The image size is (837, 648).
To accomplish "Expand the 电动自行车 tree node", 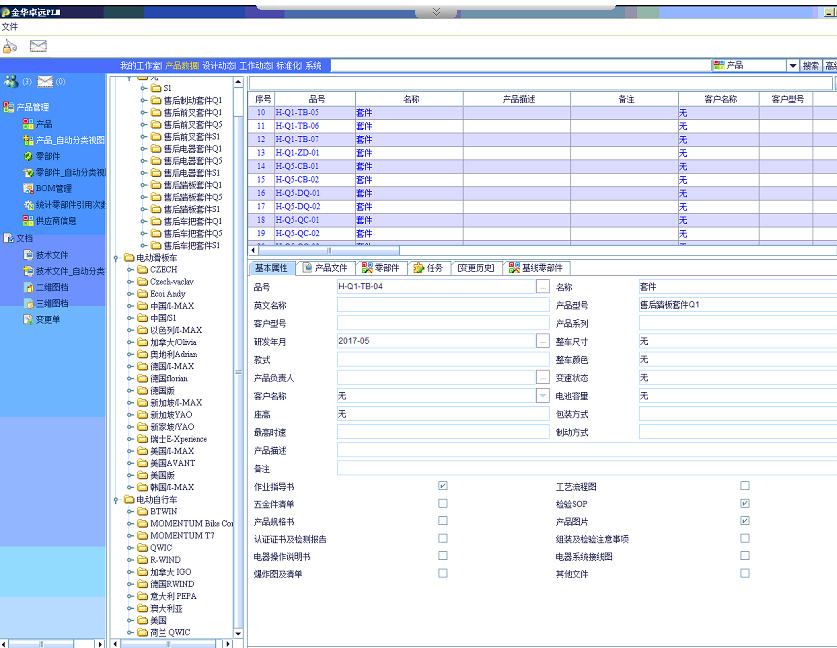I will [118, 499].
